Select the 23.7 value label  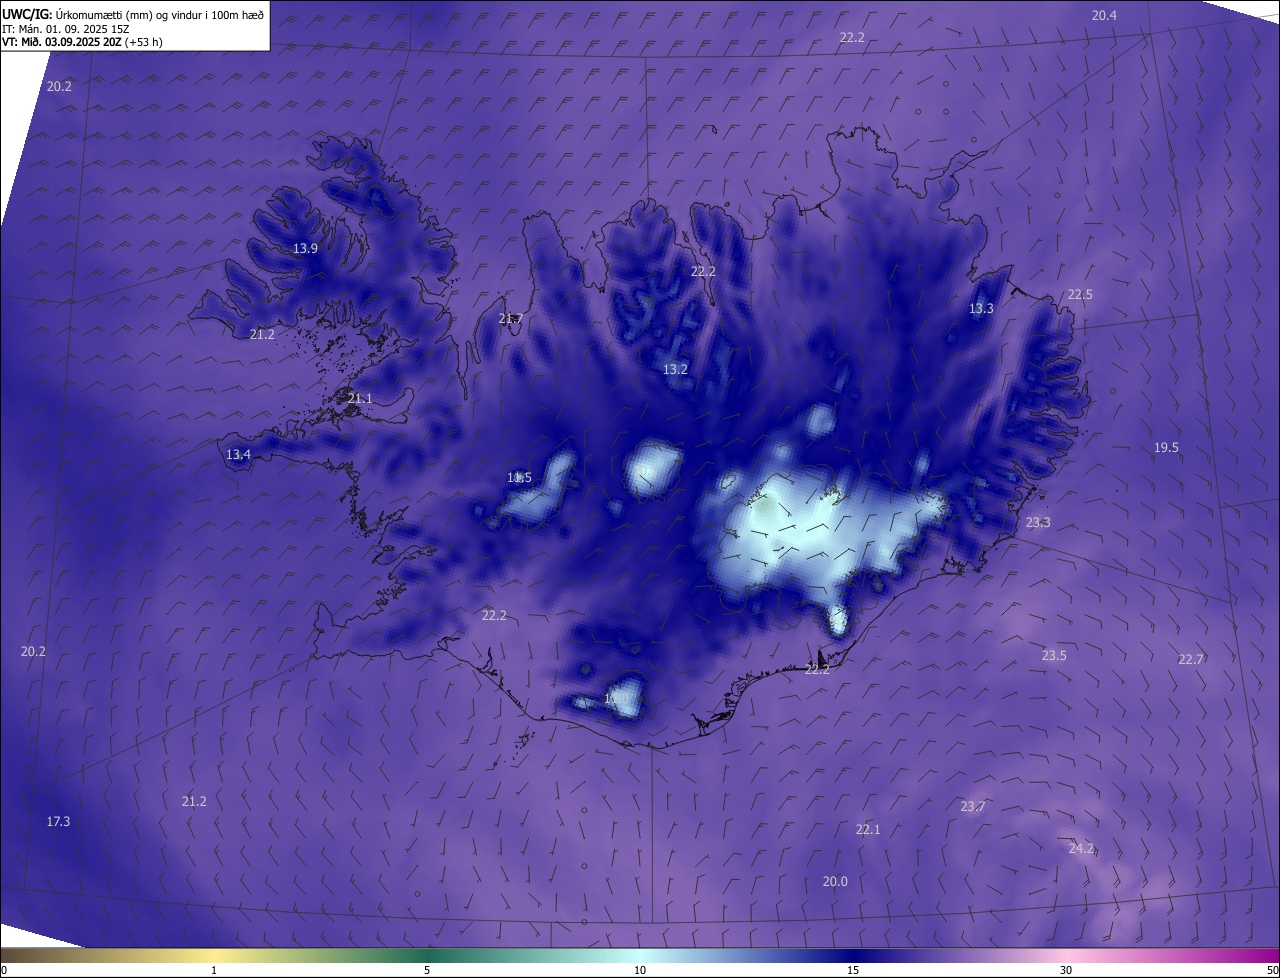point(972,807)
